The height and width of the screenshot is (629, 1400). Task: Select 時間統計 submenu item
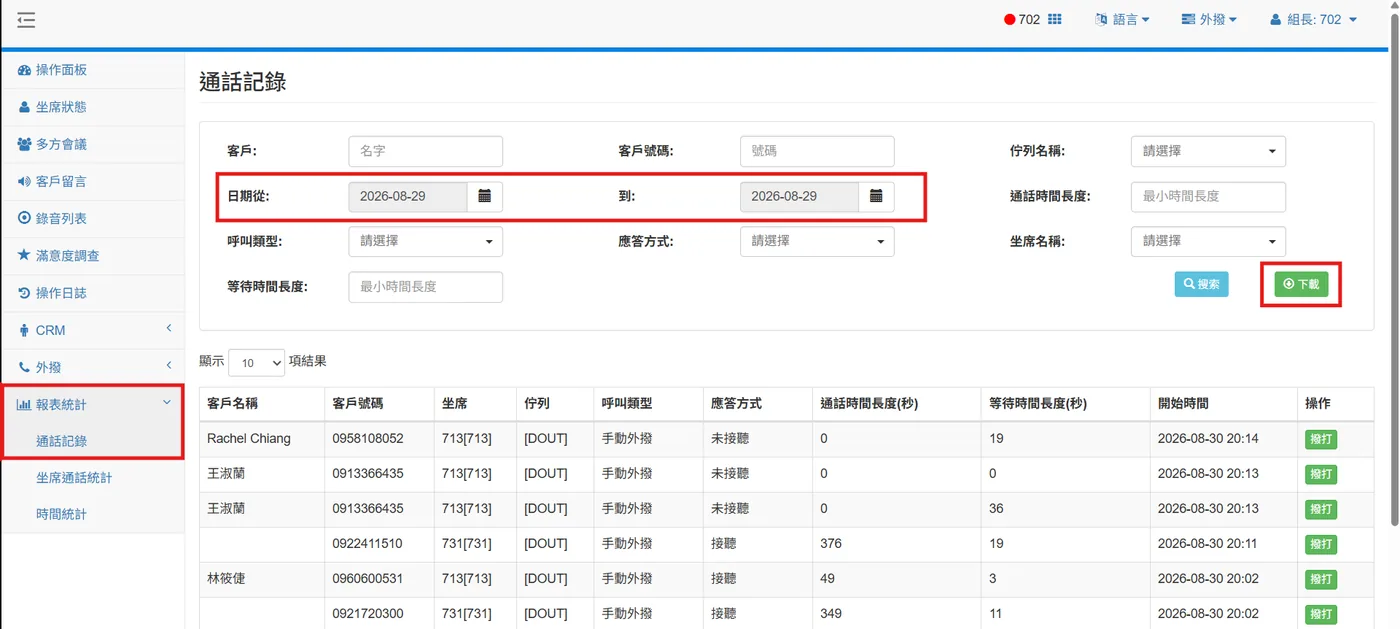click(61, 514)
